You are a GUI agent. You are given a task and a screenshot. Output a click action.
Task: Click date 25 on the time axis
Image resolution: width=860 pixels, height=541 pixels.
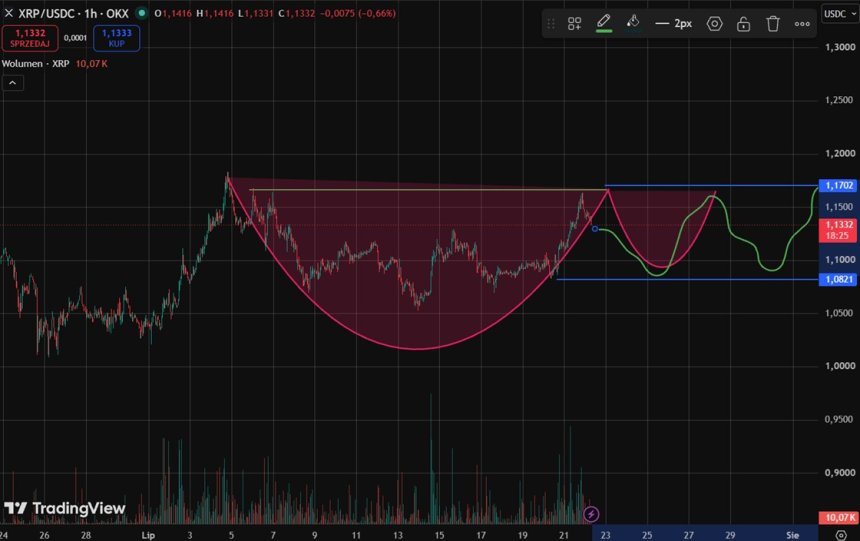647,535
